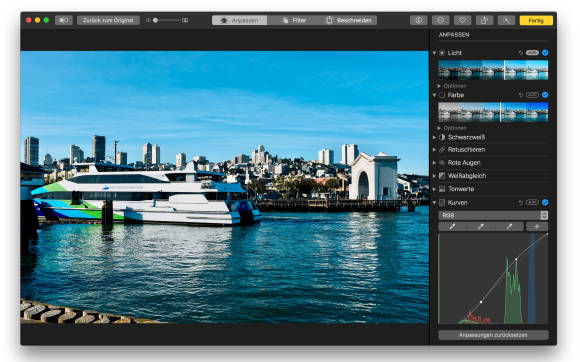Click the Kurven grid icon
Image resolution: width=580 pixels, height=362 pixels.
(x=442, y=203)
